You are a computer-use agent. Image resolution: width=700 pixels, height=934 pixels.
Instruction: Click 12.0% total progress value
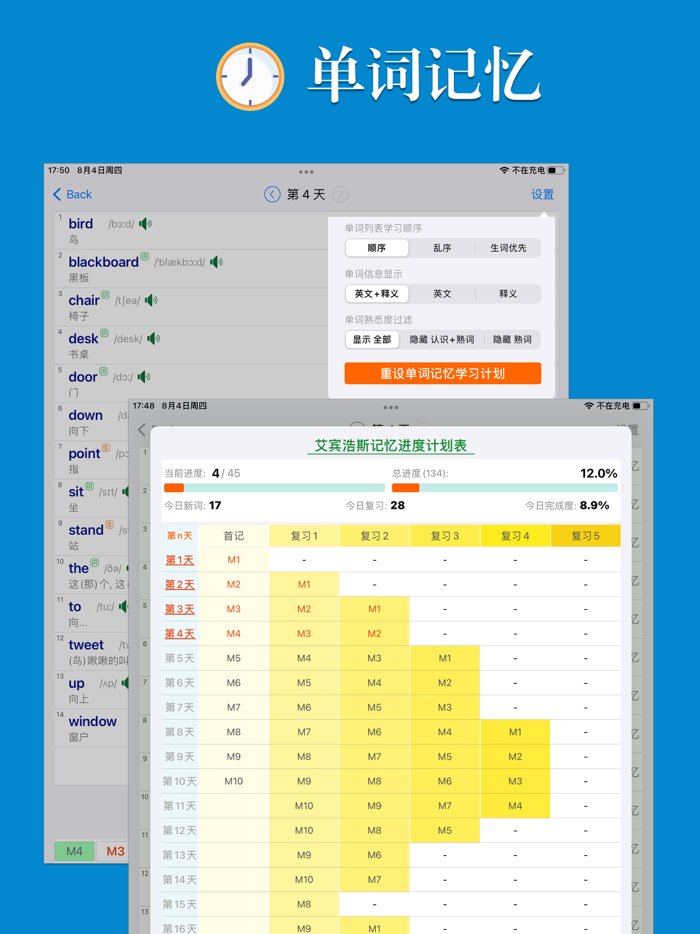[x=599, y=474]
